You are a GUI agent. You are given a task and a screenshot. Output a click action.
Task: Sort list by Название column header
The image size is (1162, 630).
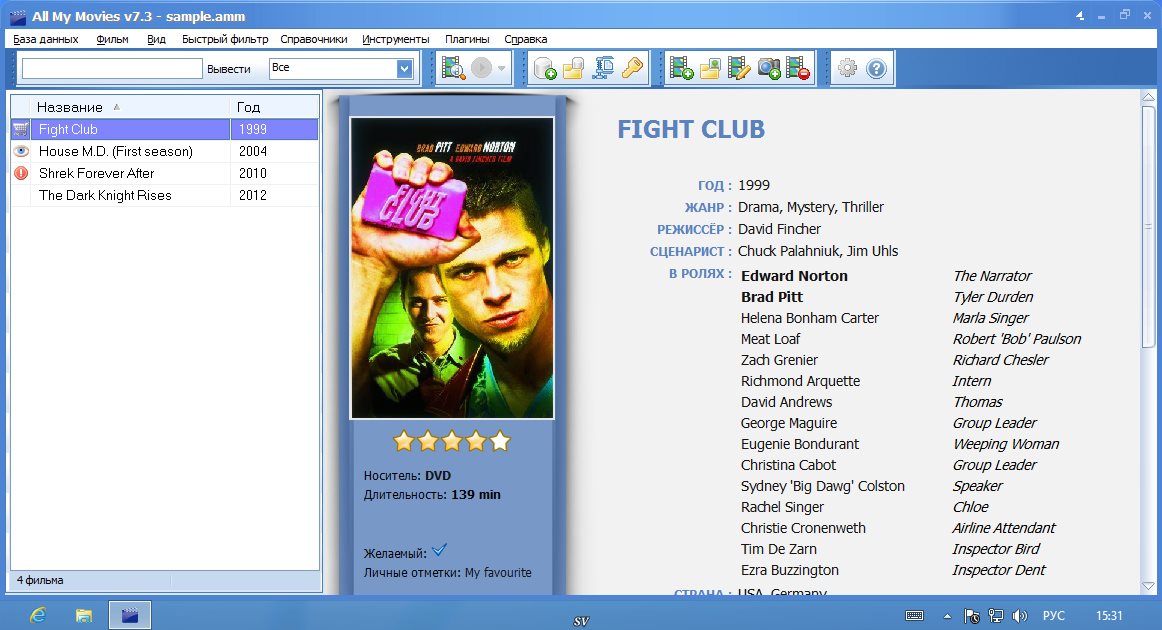[130, 107]
